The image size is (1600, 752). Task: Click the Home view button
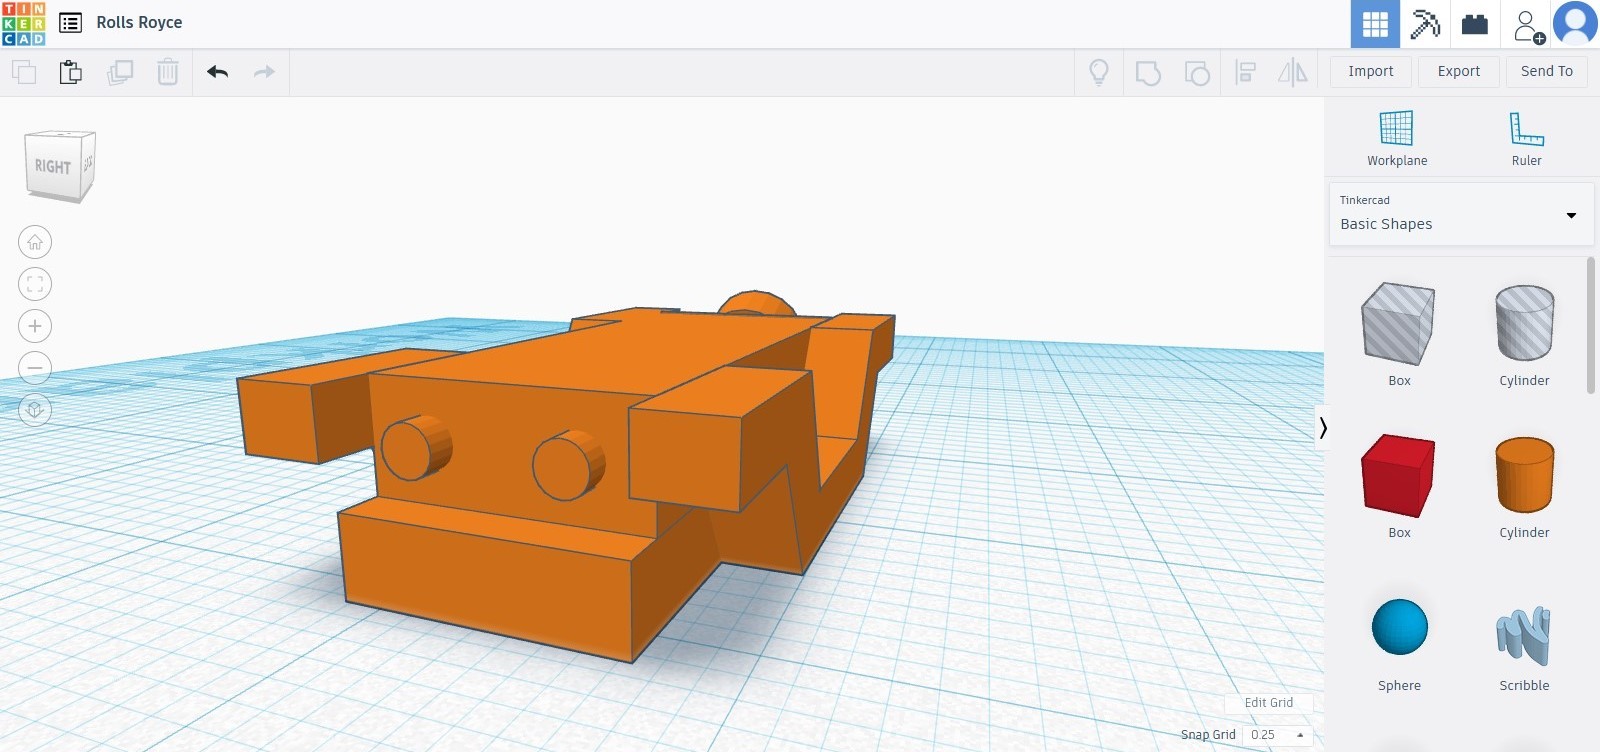point(35,242)
